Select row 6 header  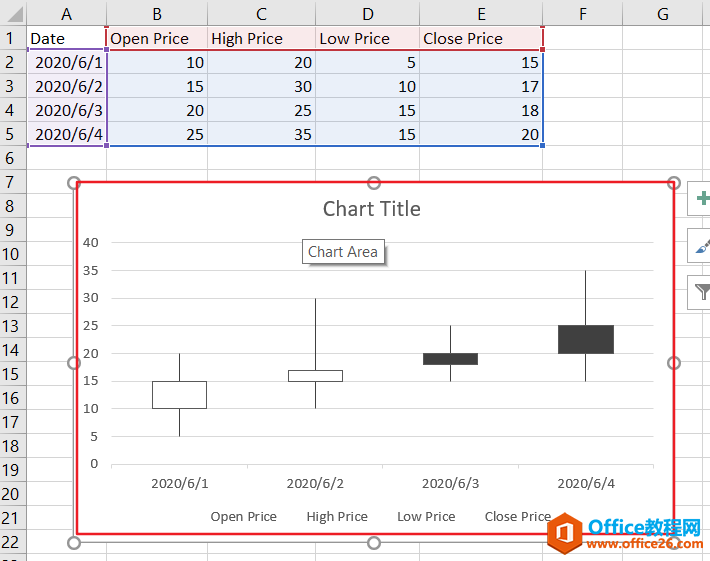(x=13, y=158)
